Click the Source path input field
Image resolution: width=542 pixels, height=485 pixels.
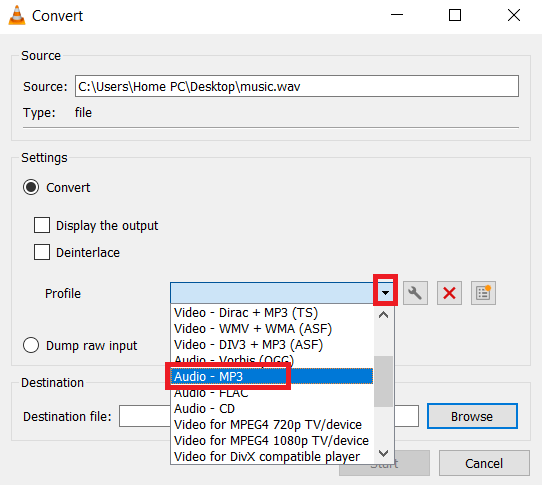(x=297, y=86)
